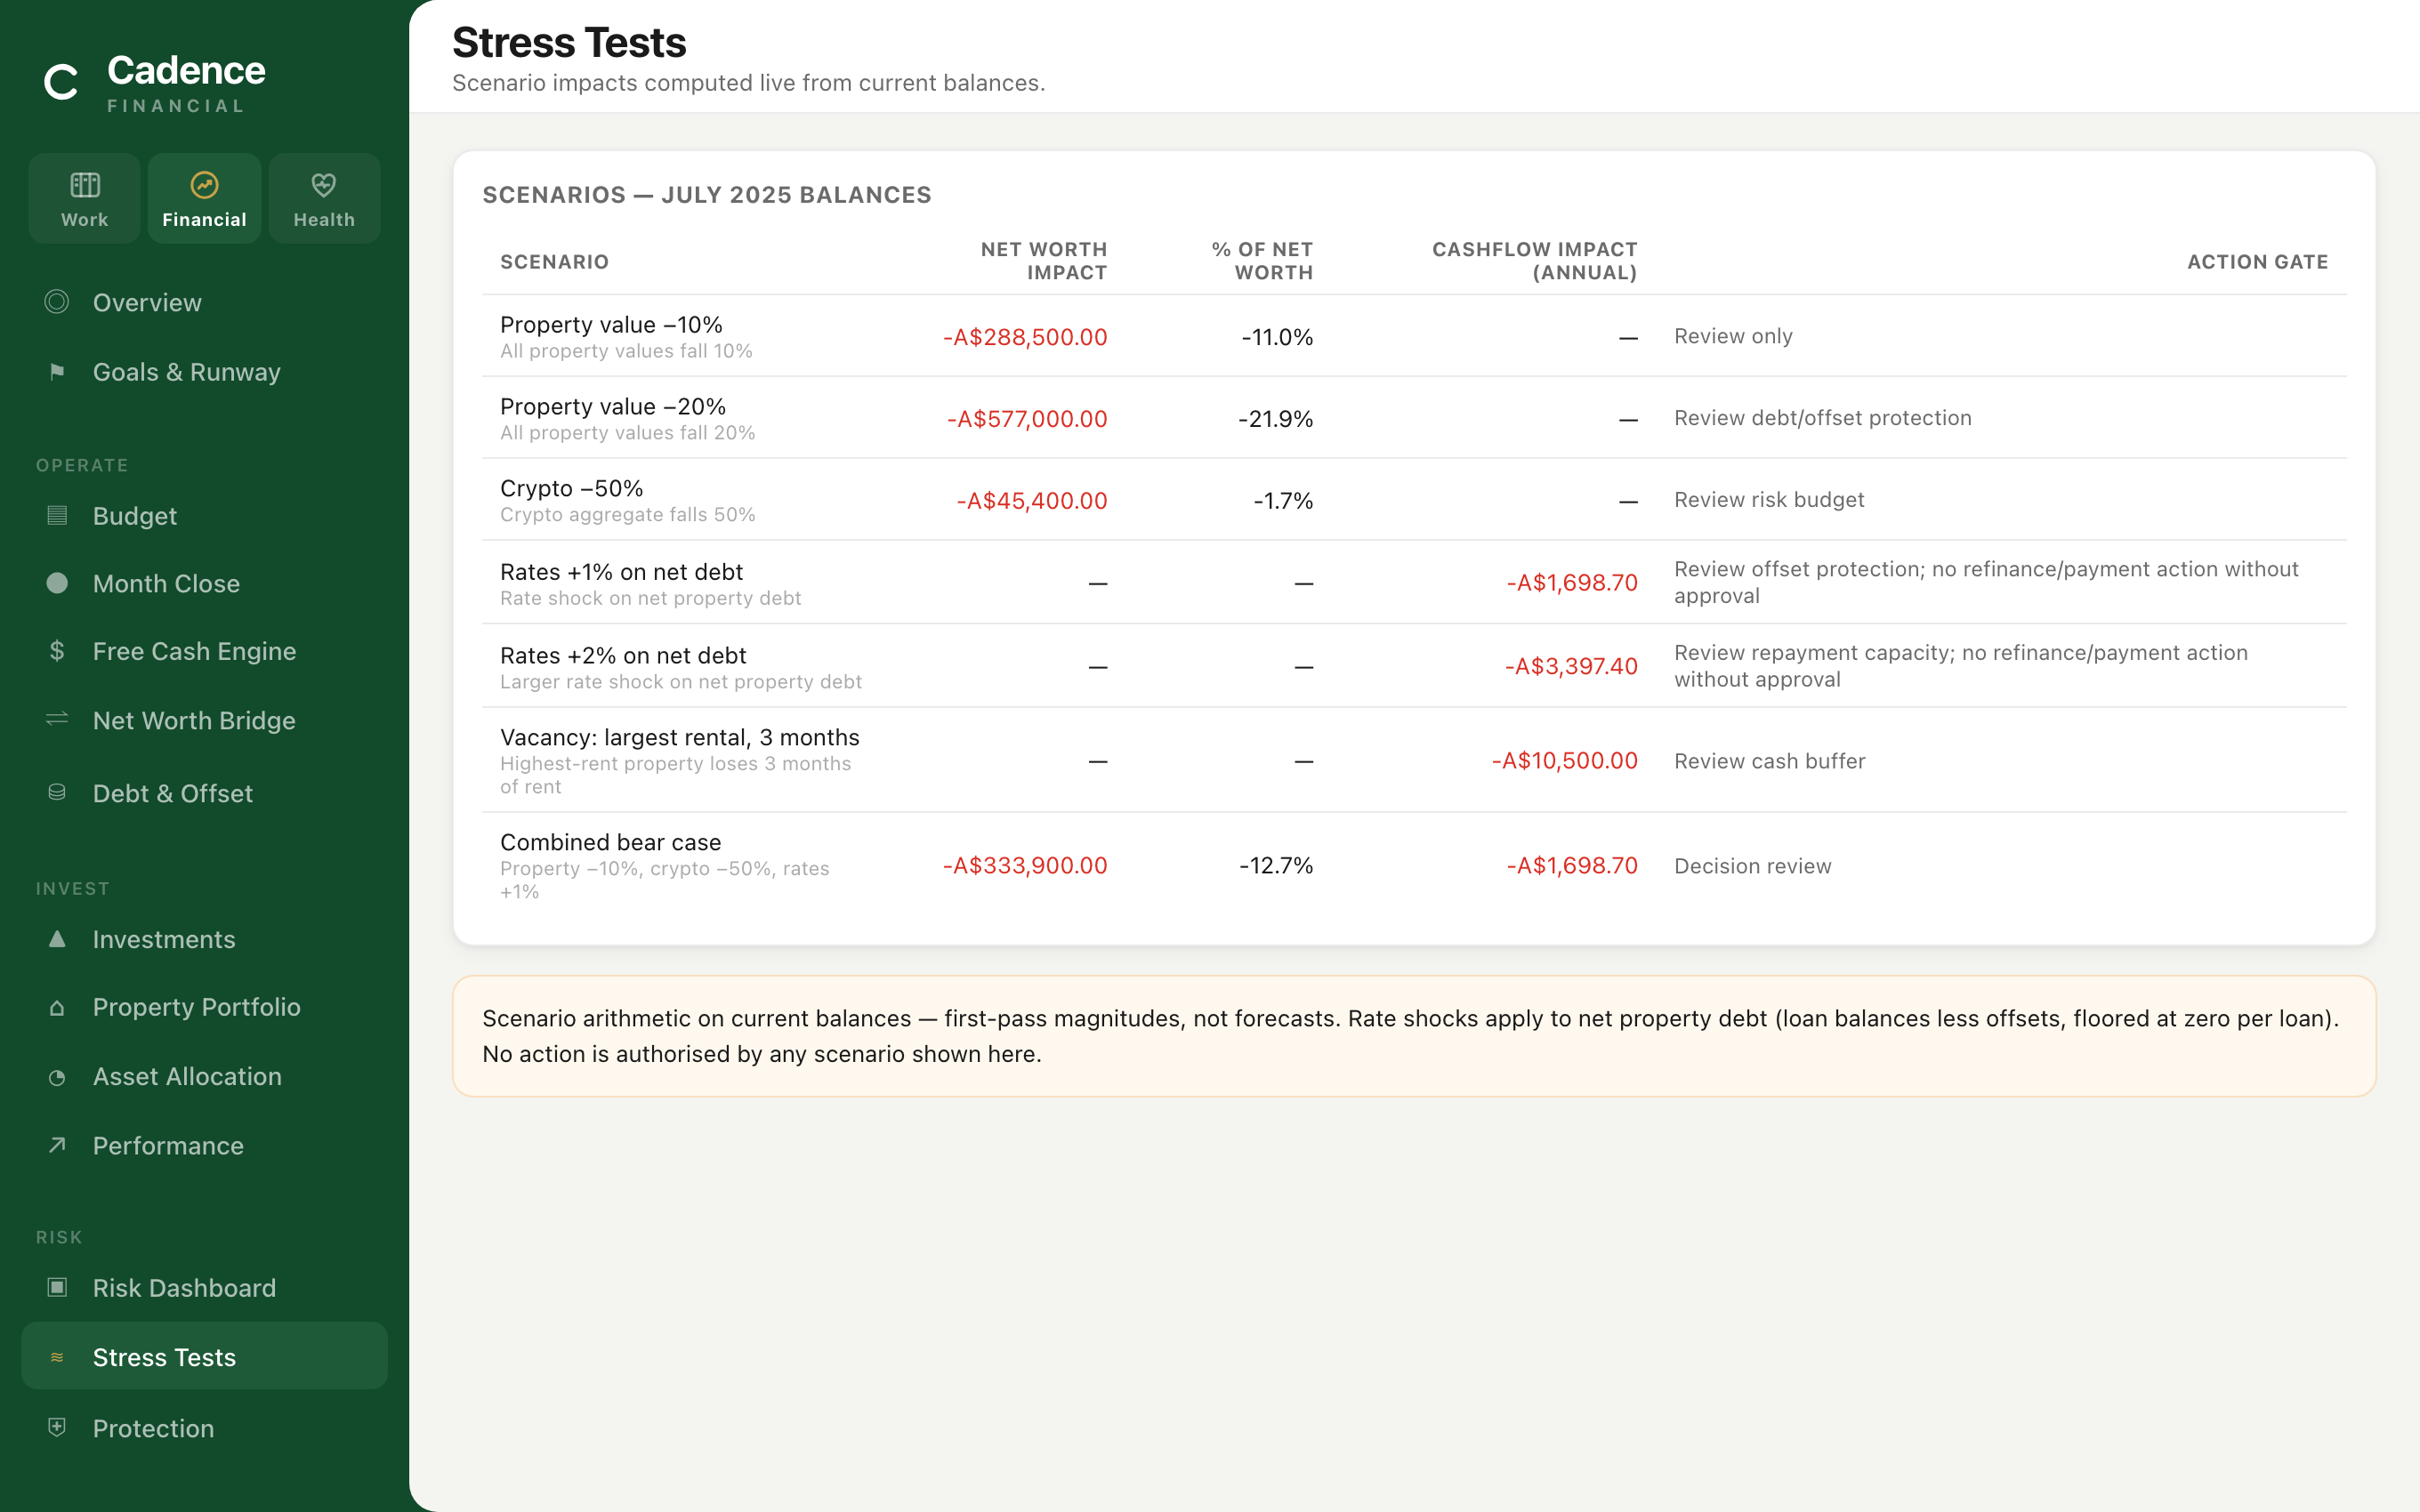This screenshot has width=2420, height=1512.
Task: Select the Financial tab
Action: click(204, 198)
